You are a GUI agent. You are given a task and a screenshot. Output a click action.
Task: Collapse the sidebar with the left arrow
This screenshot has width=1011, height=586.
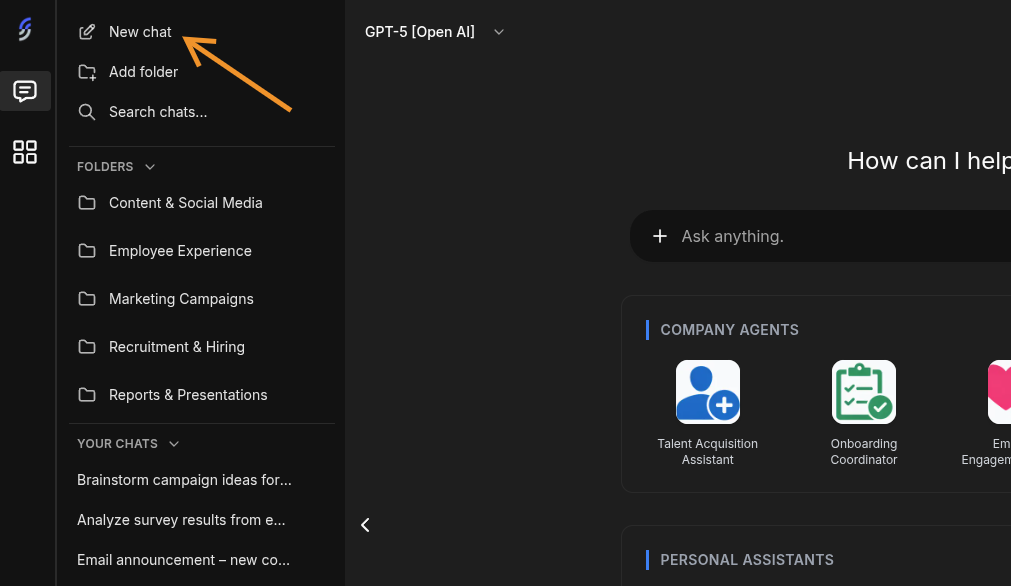point(365,525)
